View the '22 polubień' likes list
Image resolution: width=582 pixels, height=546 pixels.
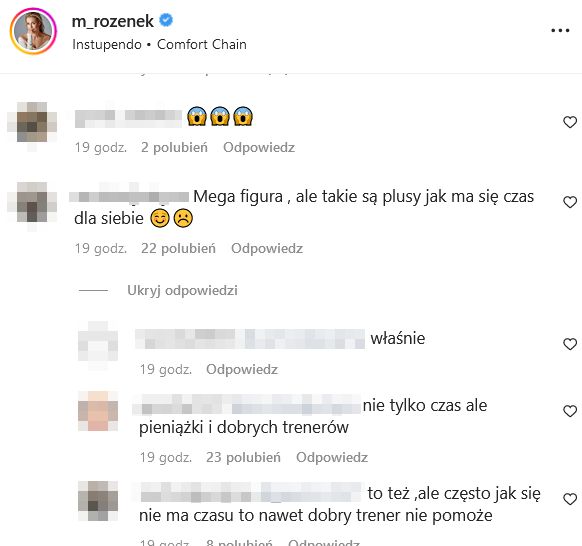(178, 248)
